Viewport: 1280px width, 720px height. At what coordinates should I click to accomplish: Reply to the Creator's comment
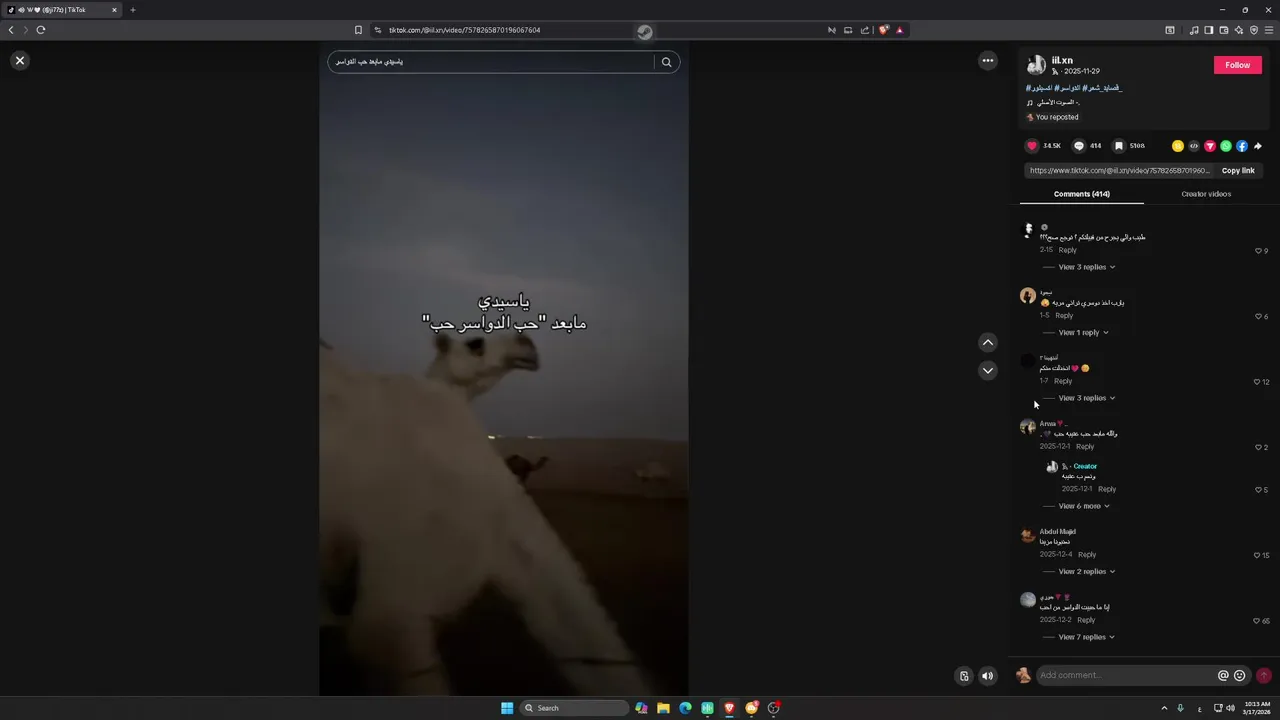[1107, 489]
